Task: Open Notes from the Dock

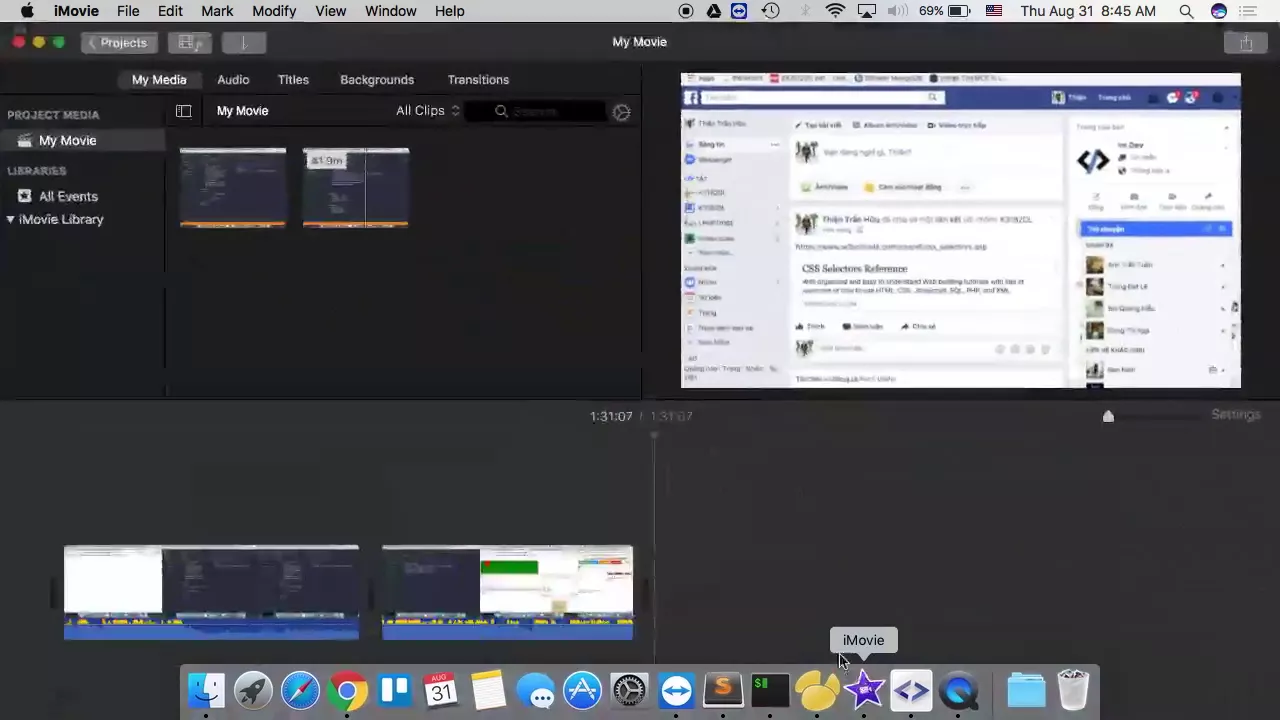Action: pos(488,690)
